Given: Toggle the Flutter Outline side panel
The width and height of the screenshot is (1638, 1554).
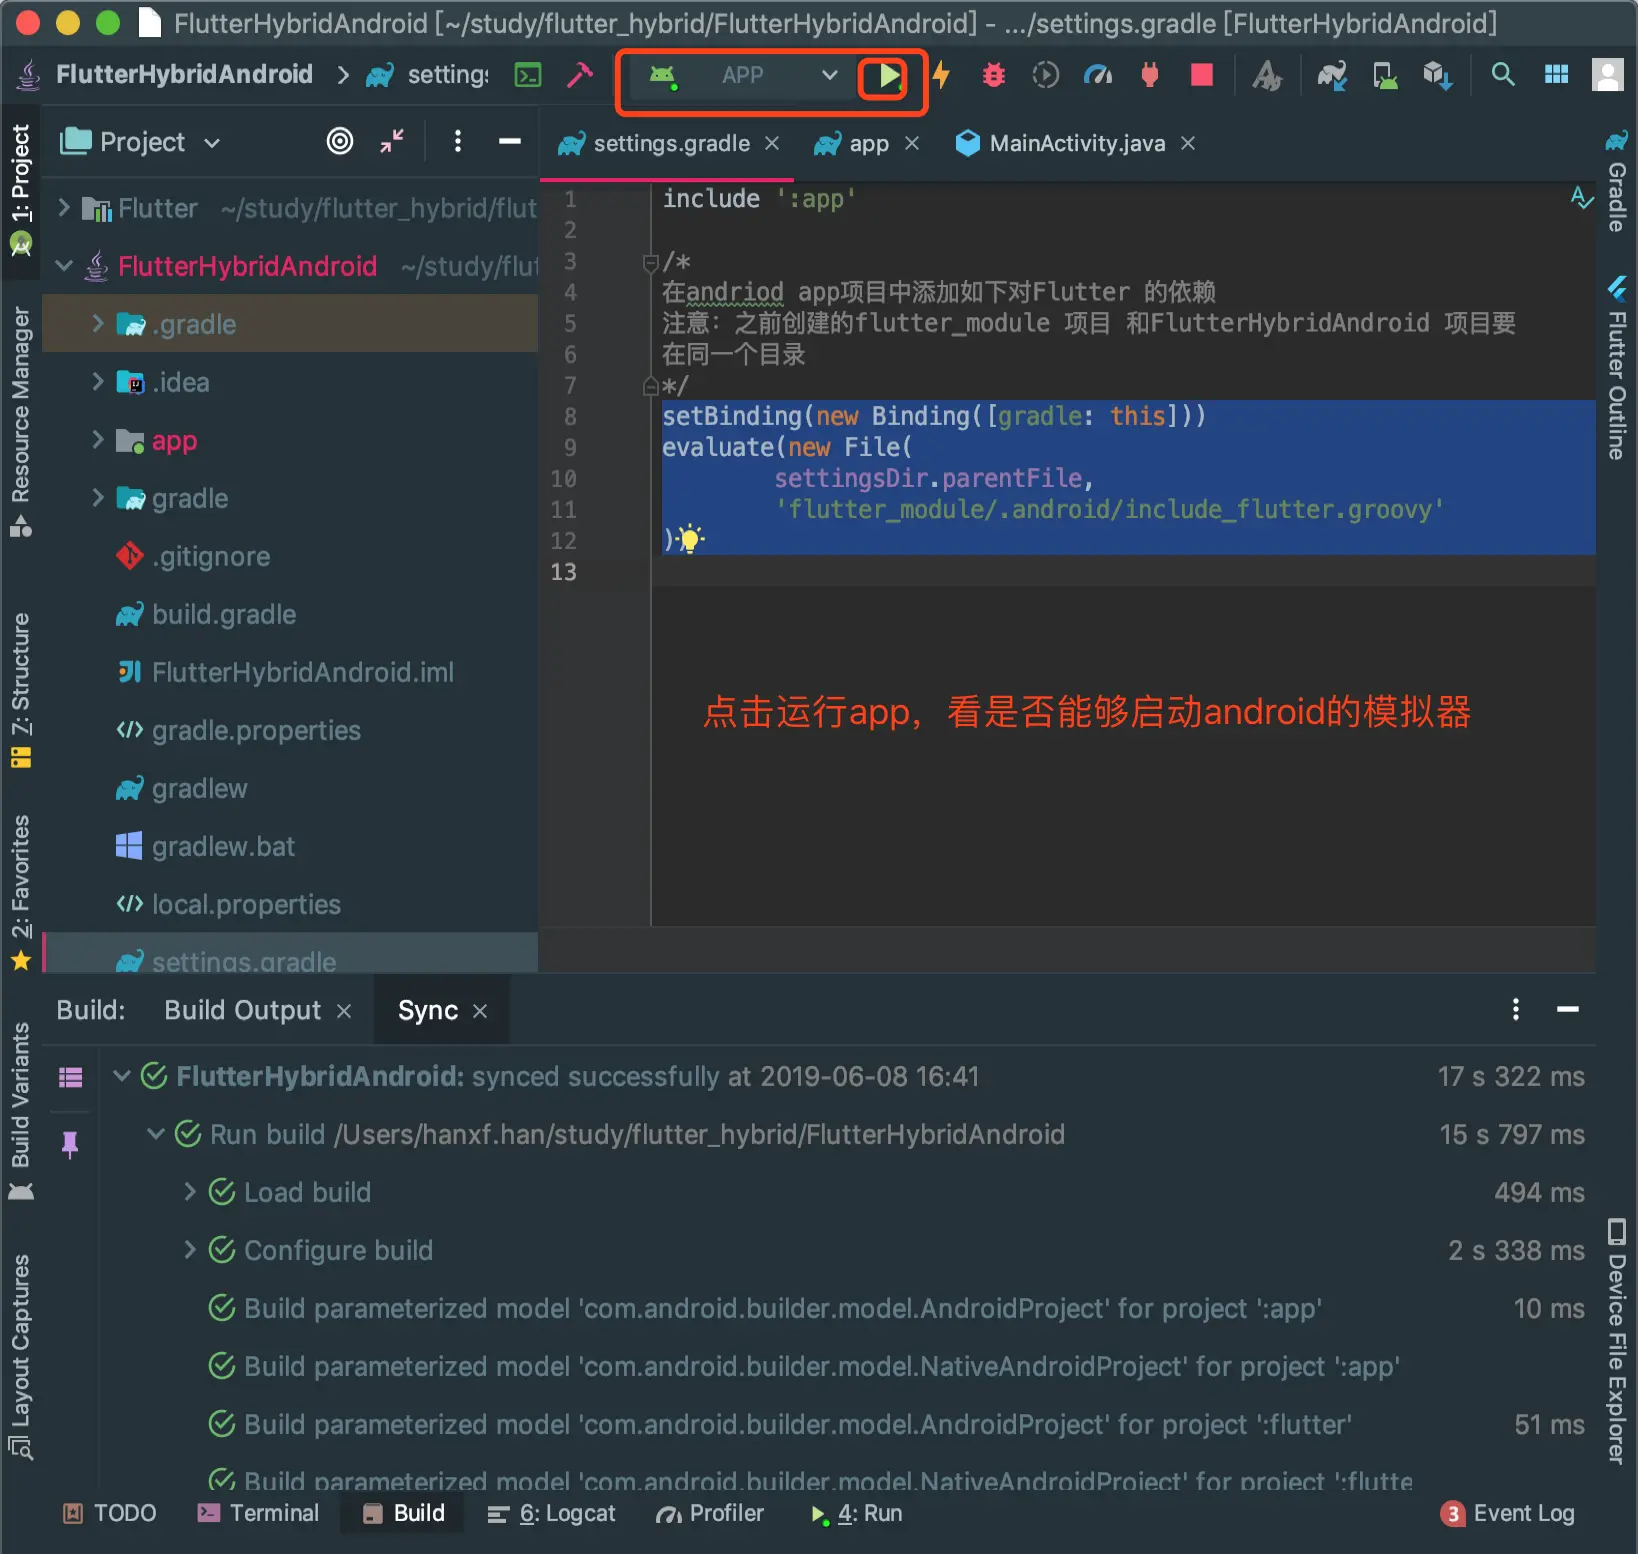Looking at the screenshot, I should (1616, 368).
